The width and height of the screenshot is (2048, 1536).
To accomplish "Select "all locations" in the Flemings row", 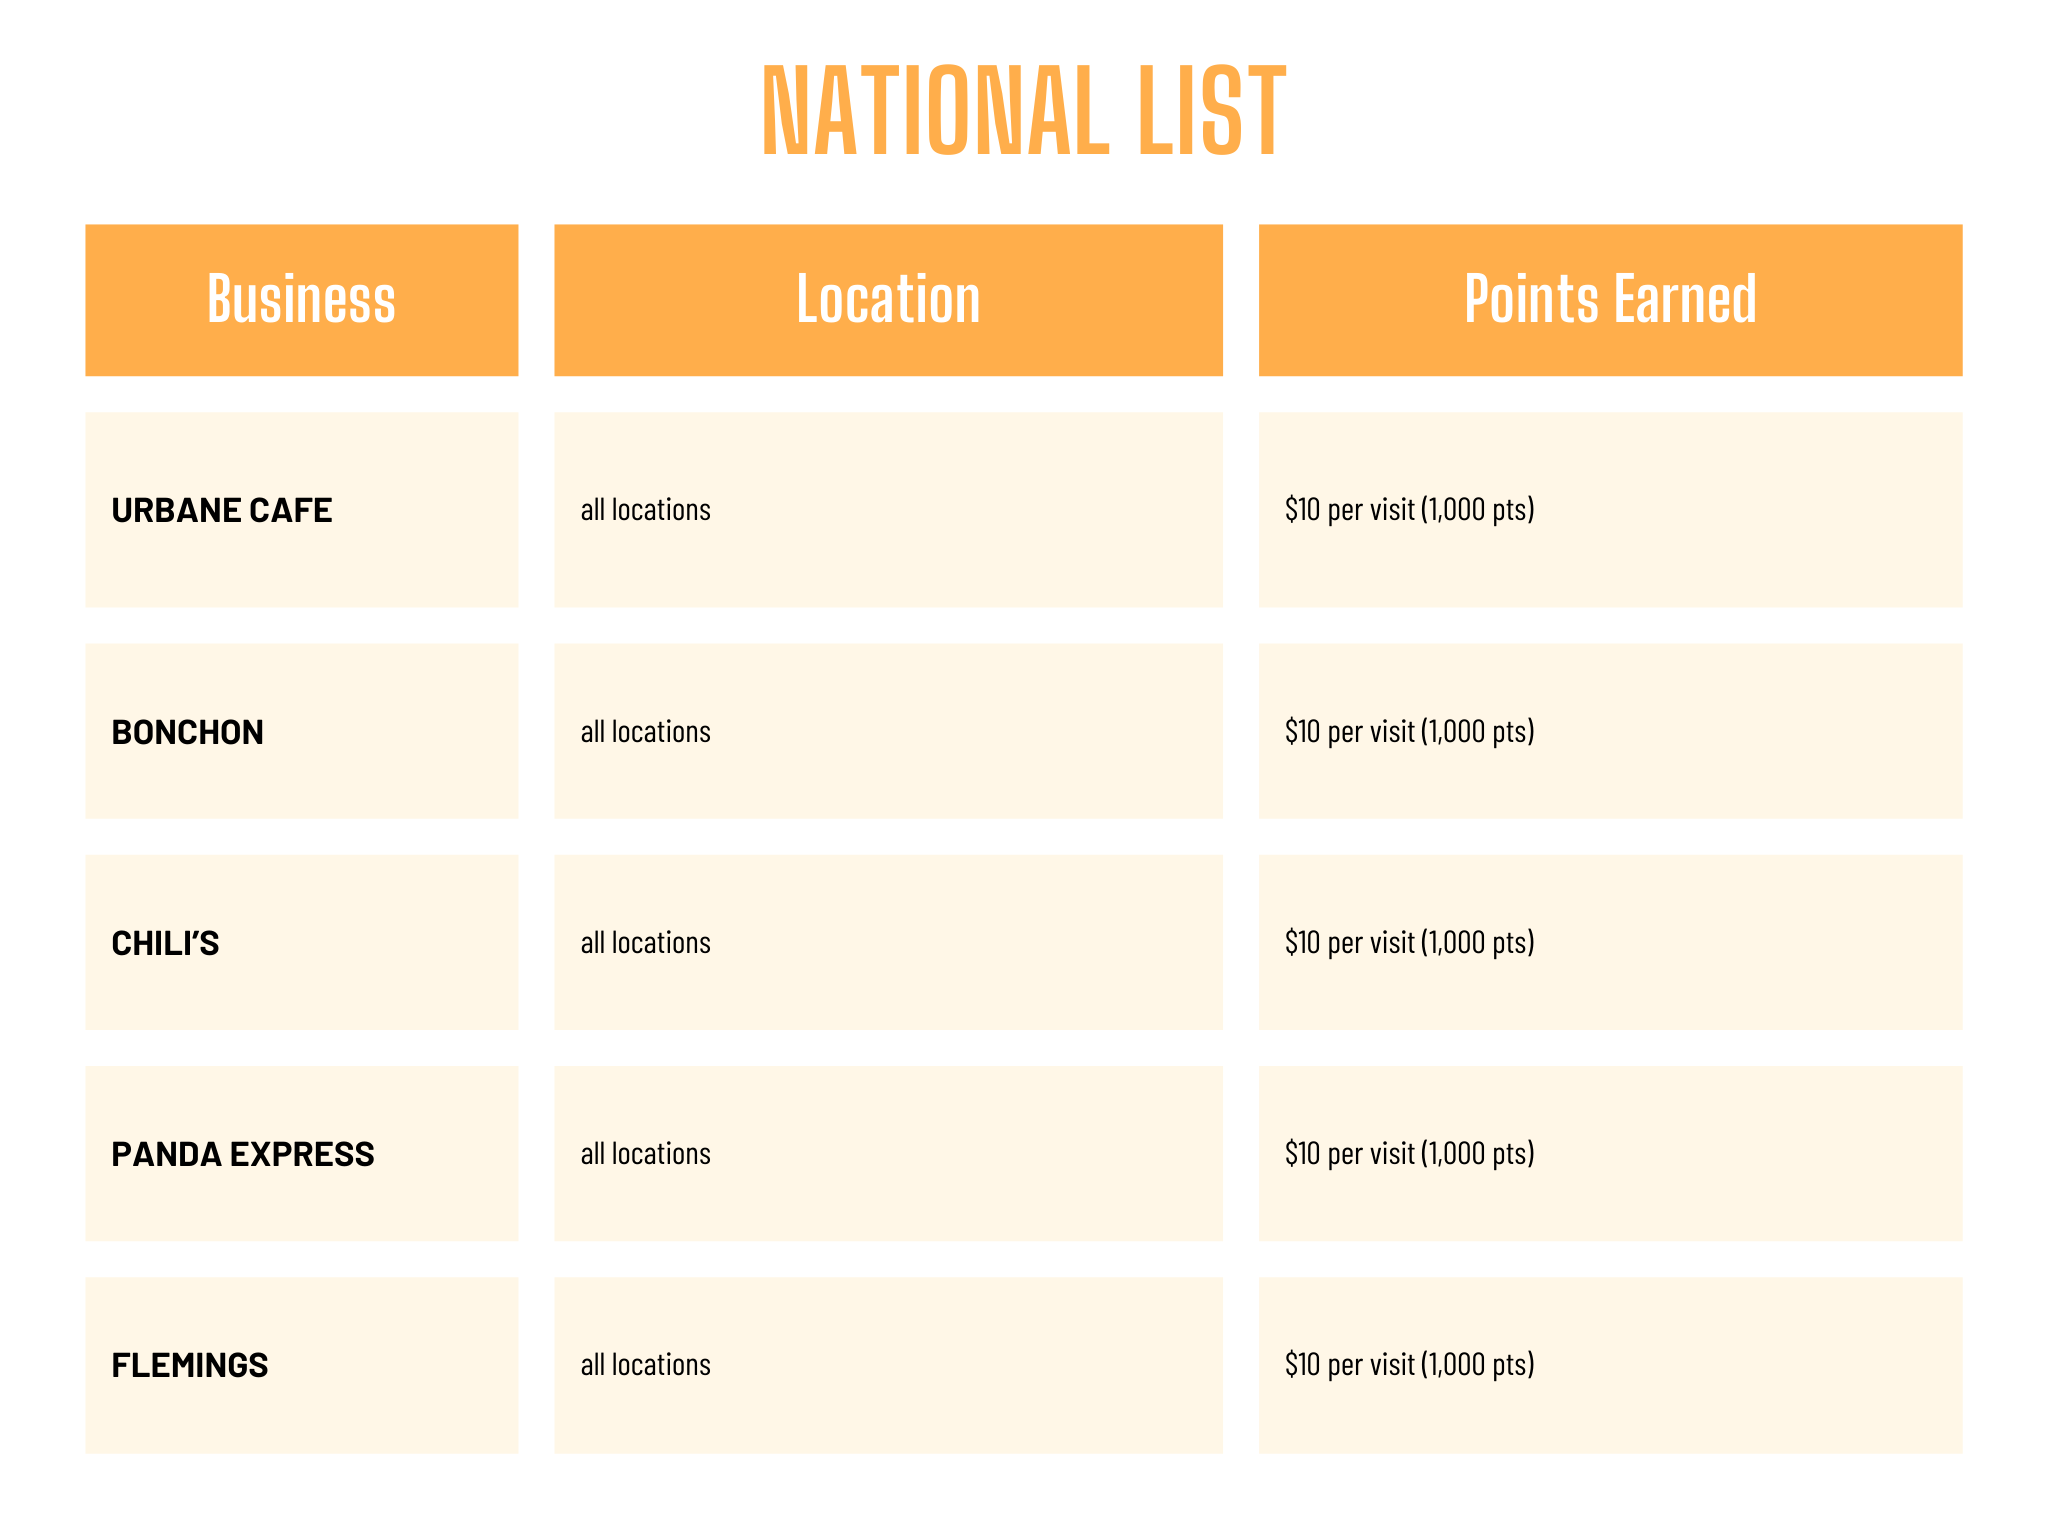I will 645,1365.
